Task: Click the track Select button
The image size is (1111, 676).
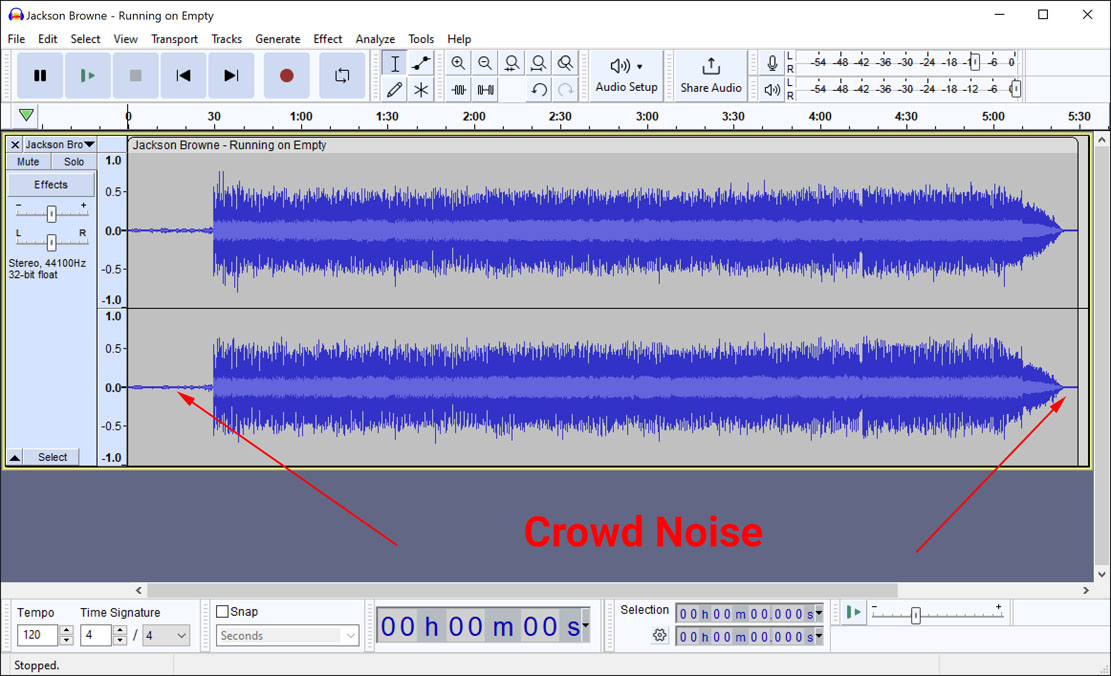Action: click(52, 457)
